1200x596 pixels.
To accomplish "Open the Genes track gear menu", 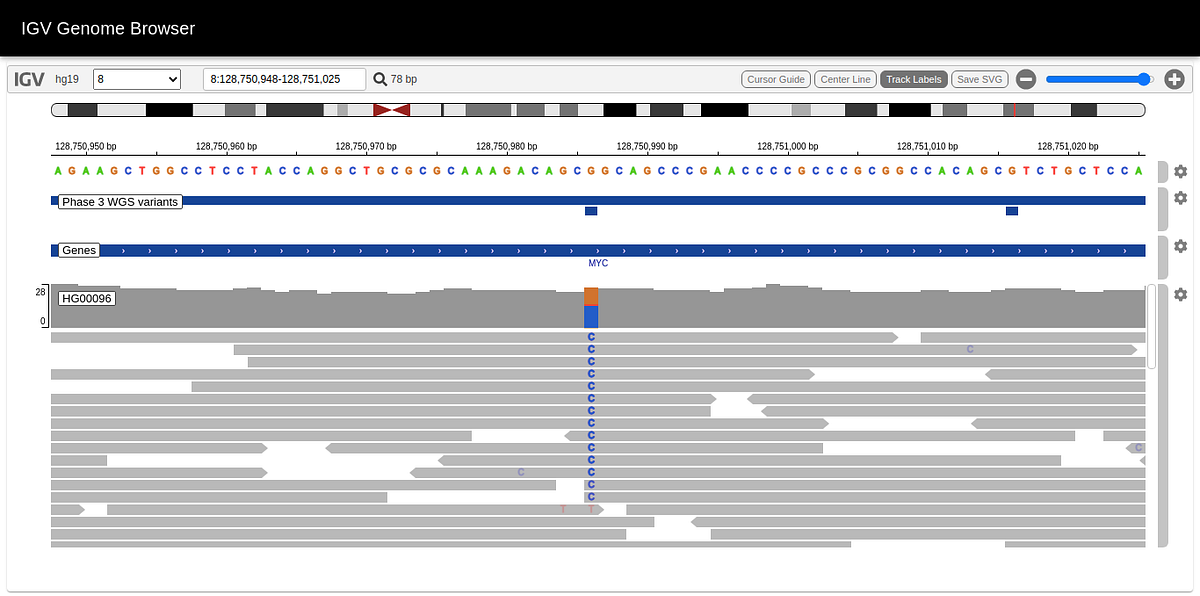I will [x=1181, y=245].
